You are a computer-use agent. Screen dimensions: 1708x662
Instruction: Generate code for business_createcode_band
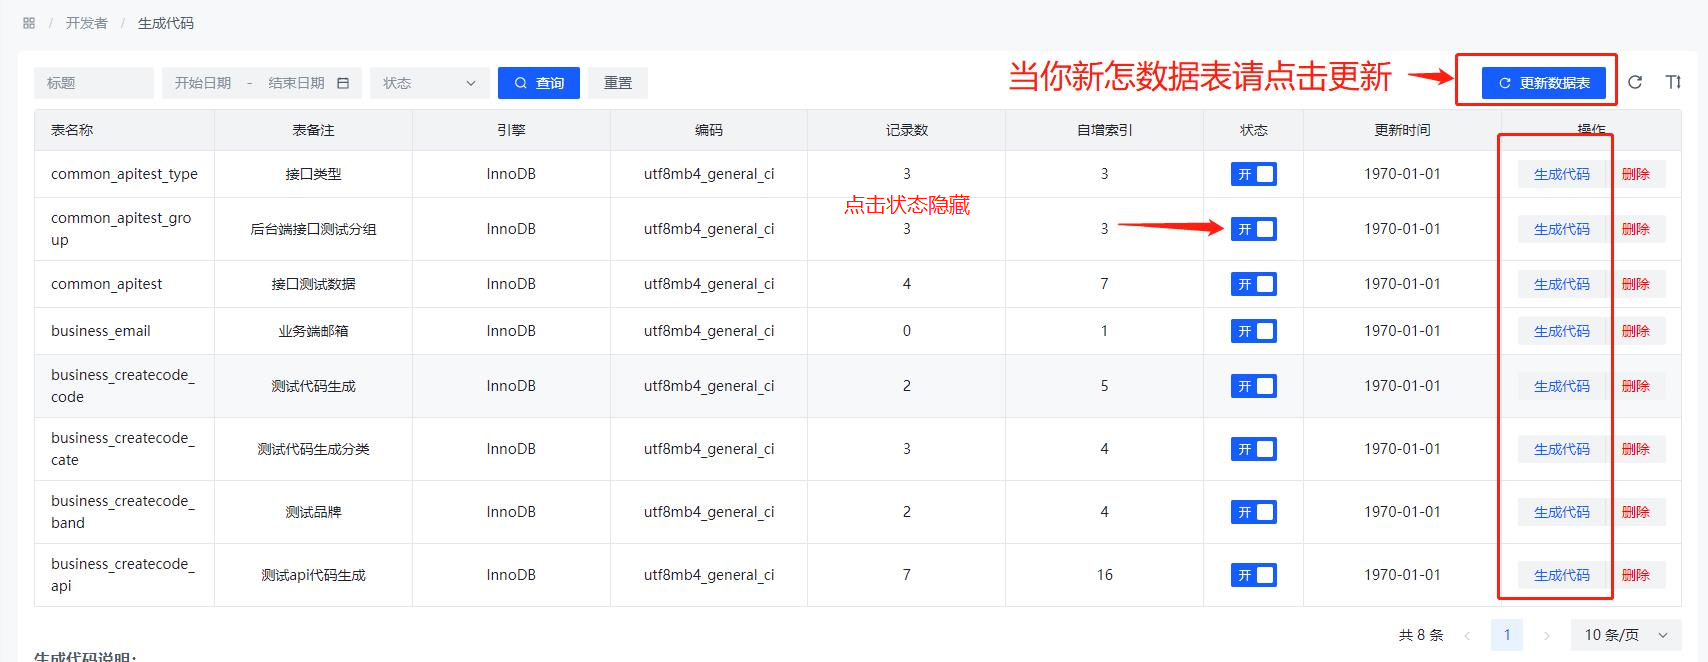[x=1562, y=512]
